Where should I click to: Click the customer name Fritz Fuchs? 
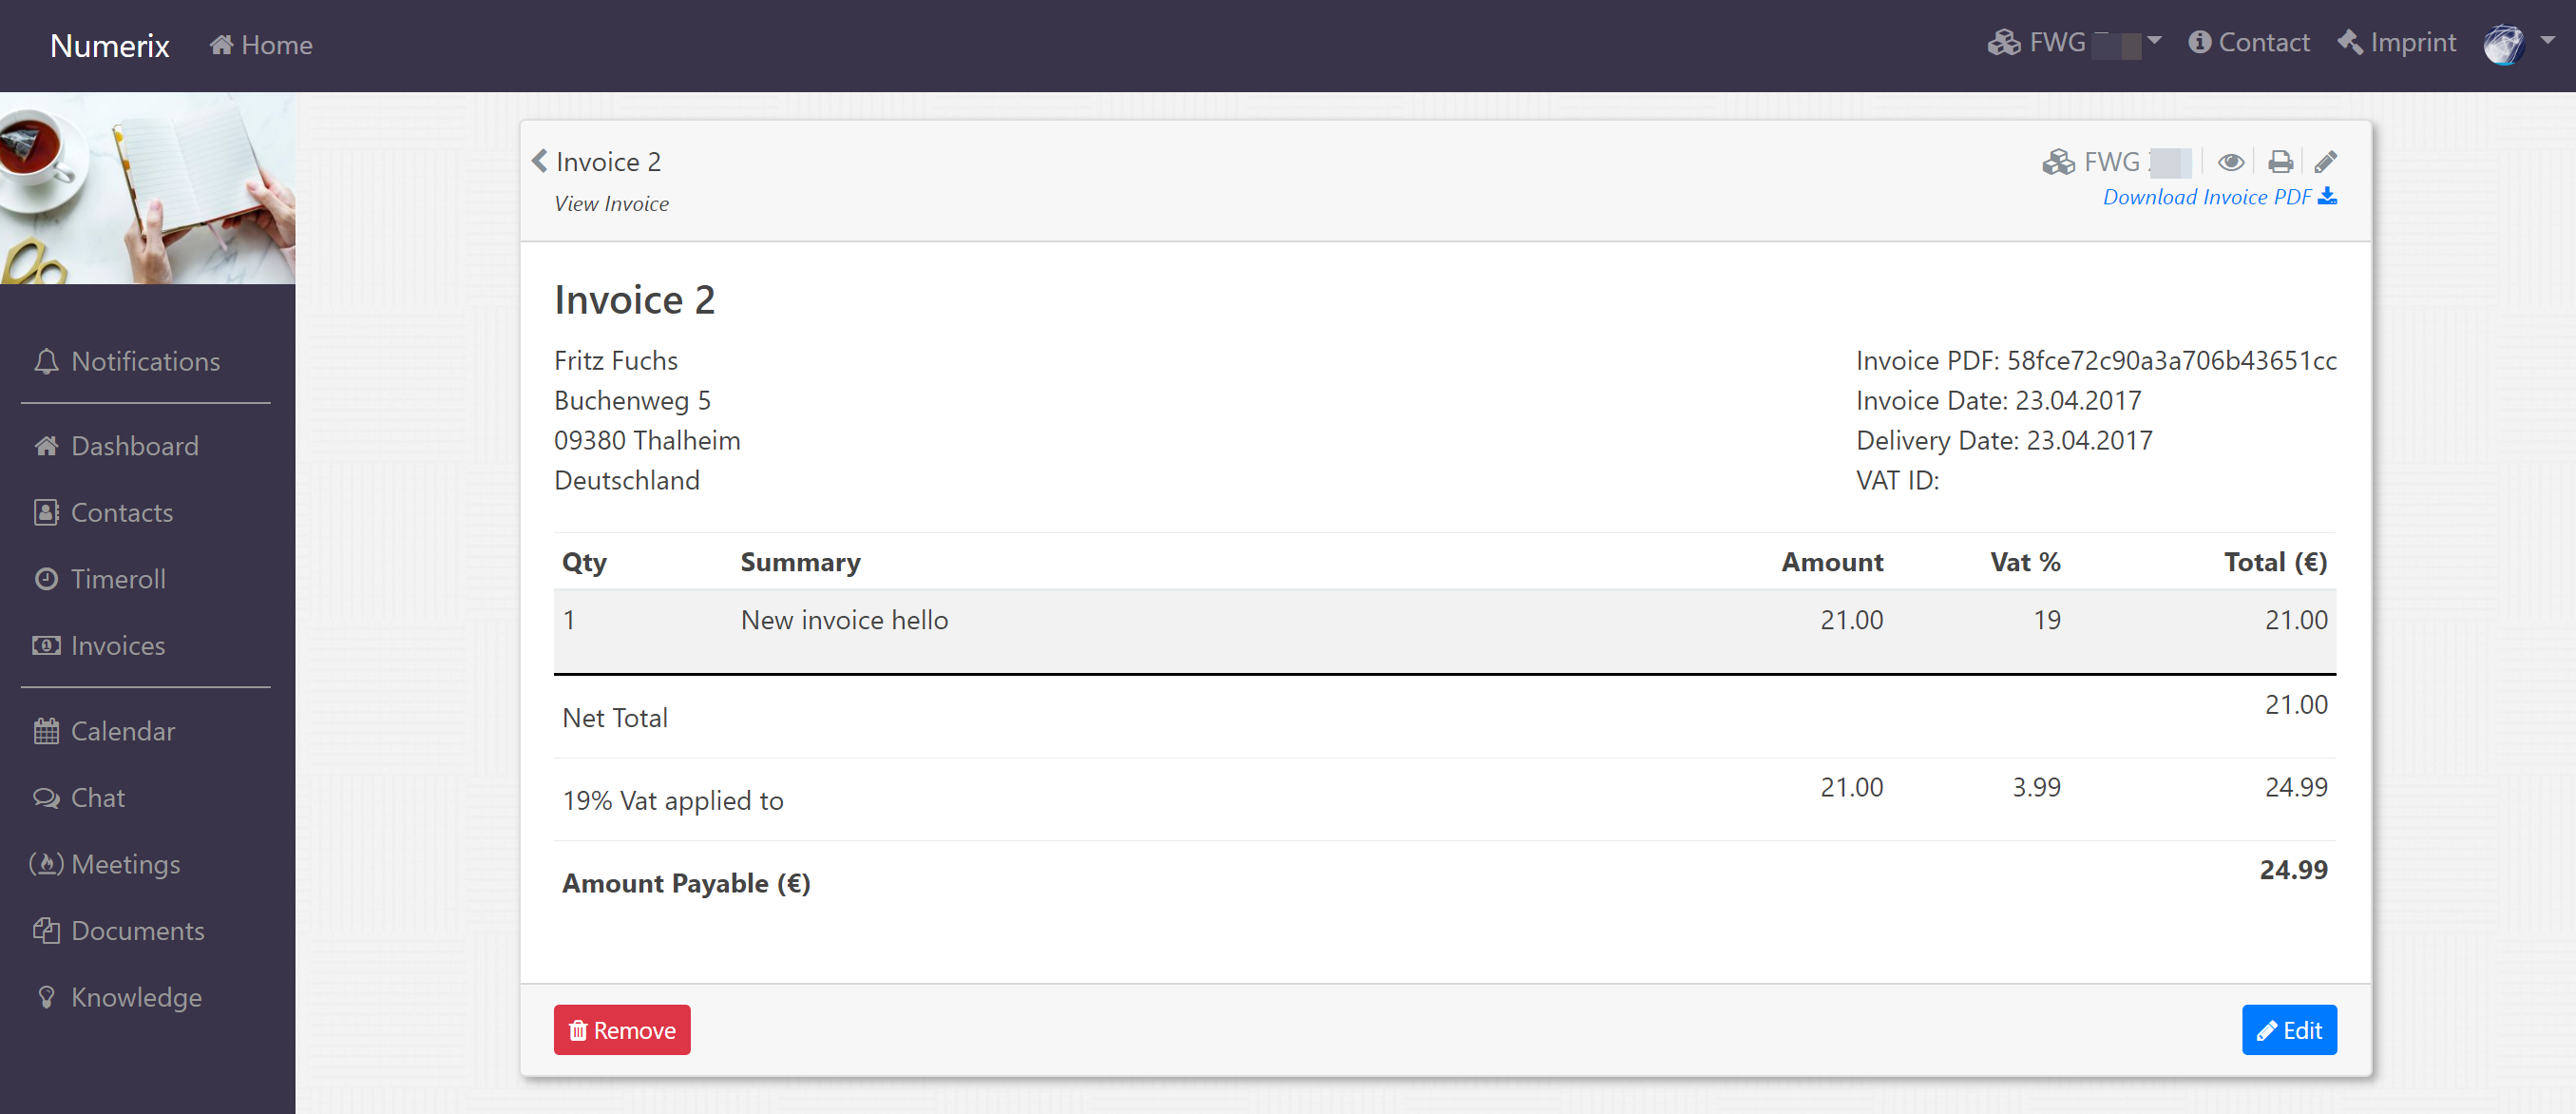616,360
